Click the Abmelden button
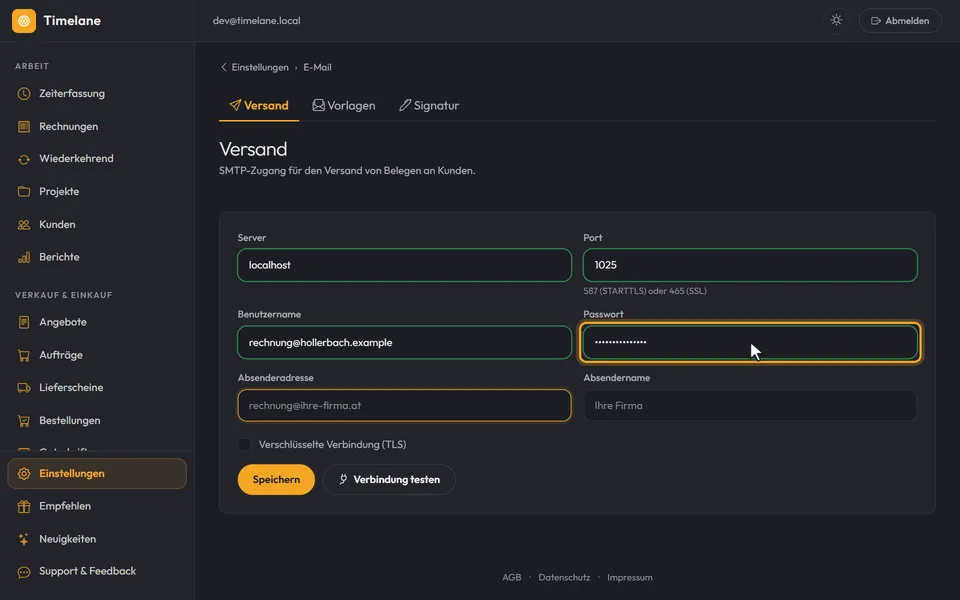 pyautogui.click(x=900, y=21)
